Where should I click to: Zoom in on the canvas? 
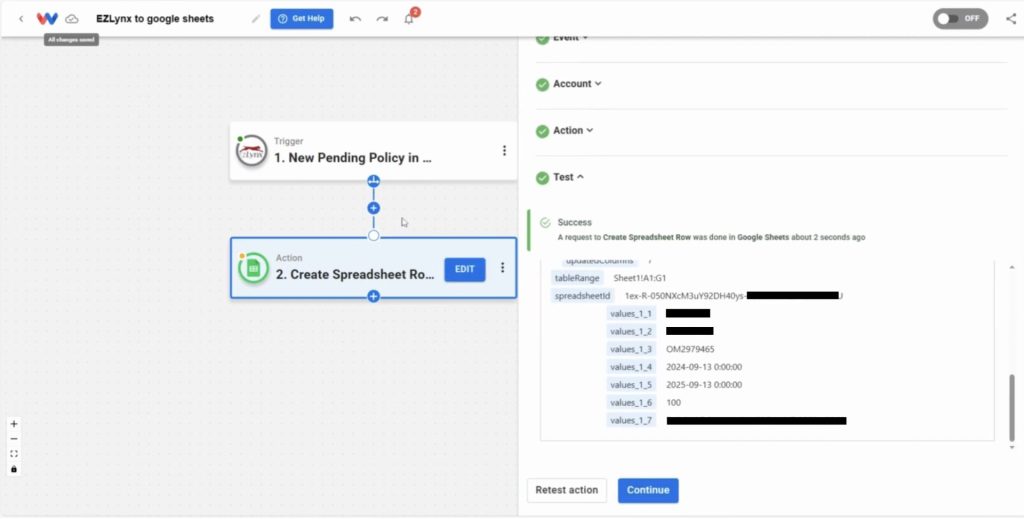coord(14,424)
